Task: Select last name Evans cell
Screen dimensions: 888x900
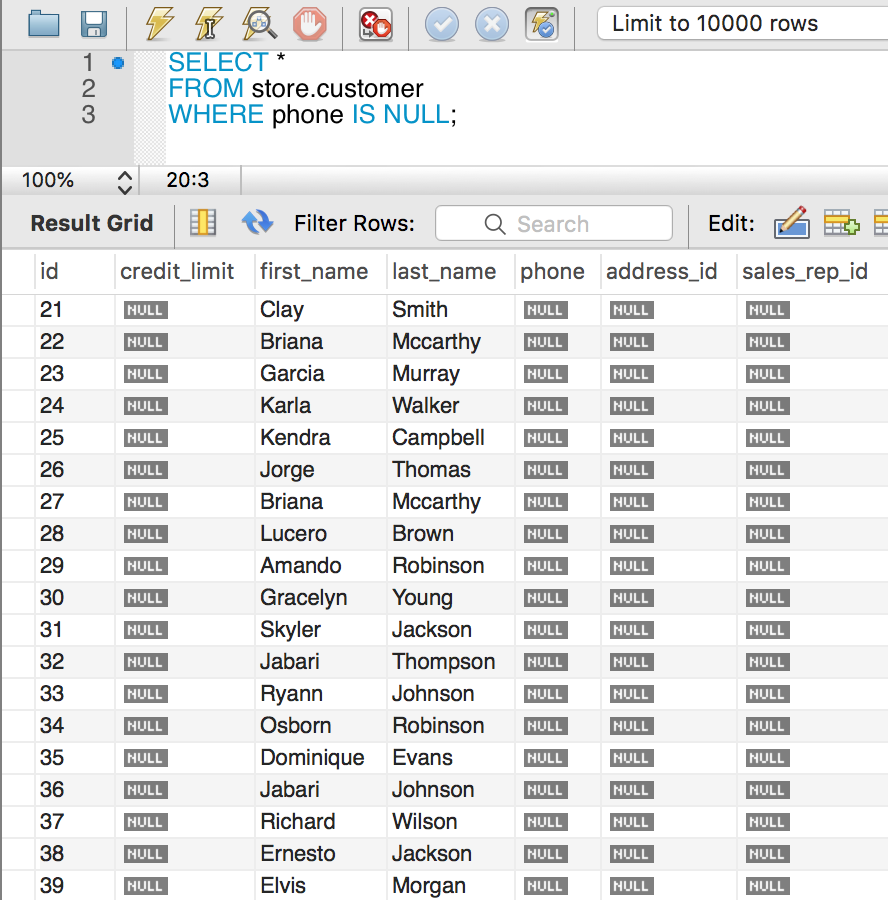Action: [x=451, y=758]
